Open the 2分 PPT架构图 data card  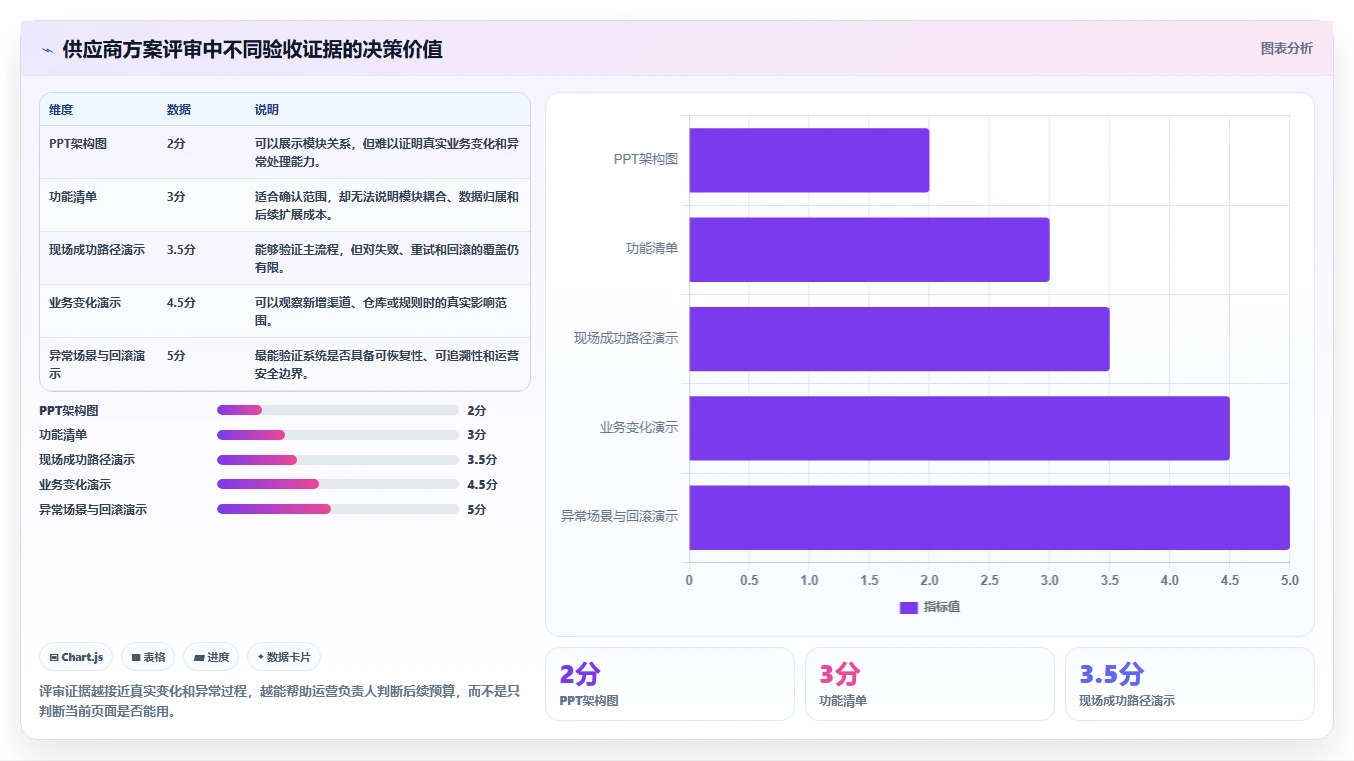[x=670, y=684]
